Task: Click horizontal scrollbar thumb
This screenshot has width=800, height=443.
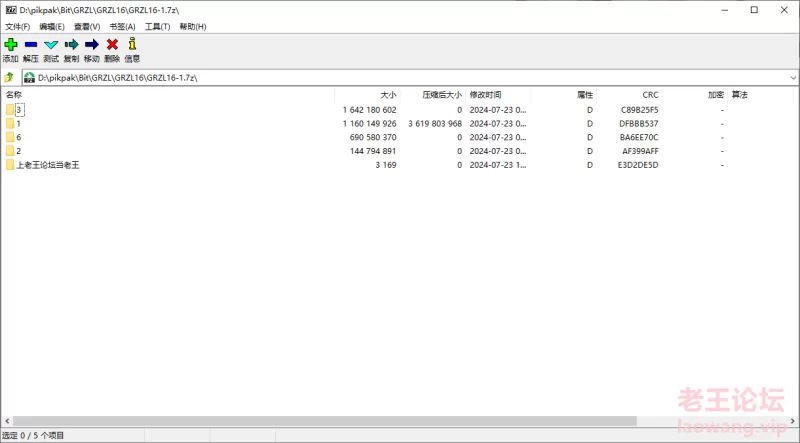Action: coord(324,421)
